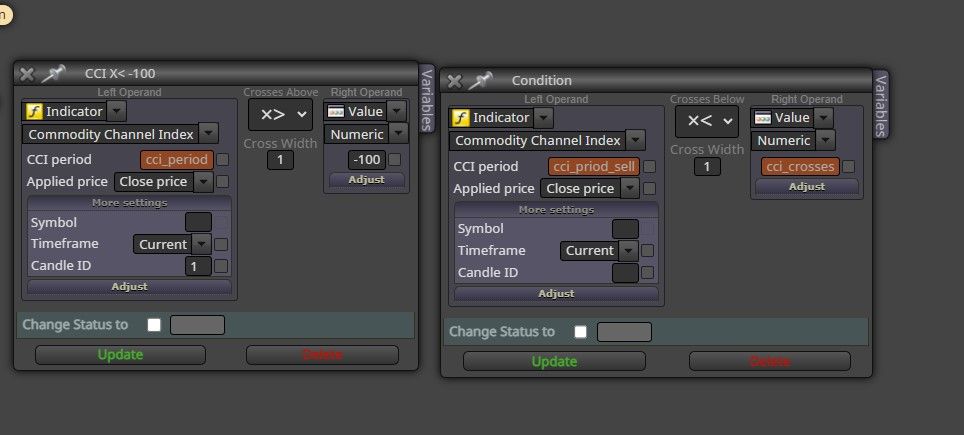Click Cross Width field in CCI X< -100 panel
Image resolution: width=964 pixels, height=435 pixels.
tap(280, 160)
